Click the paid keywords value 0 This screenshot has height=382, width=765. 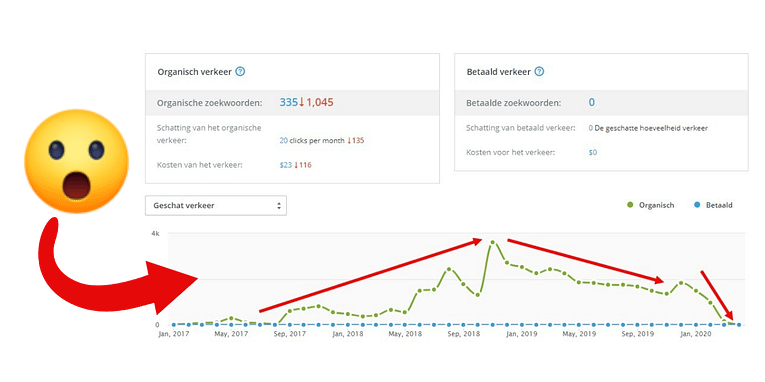(x=591, y=102)
